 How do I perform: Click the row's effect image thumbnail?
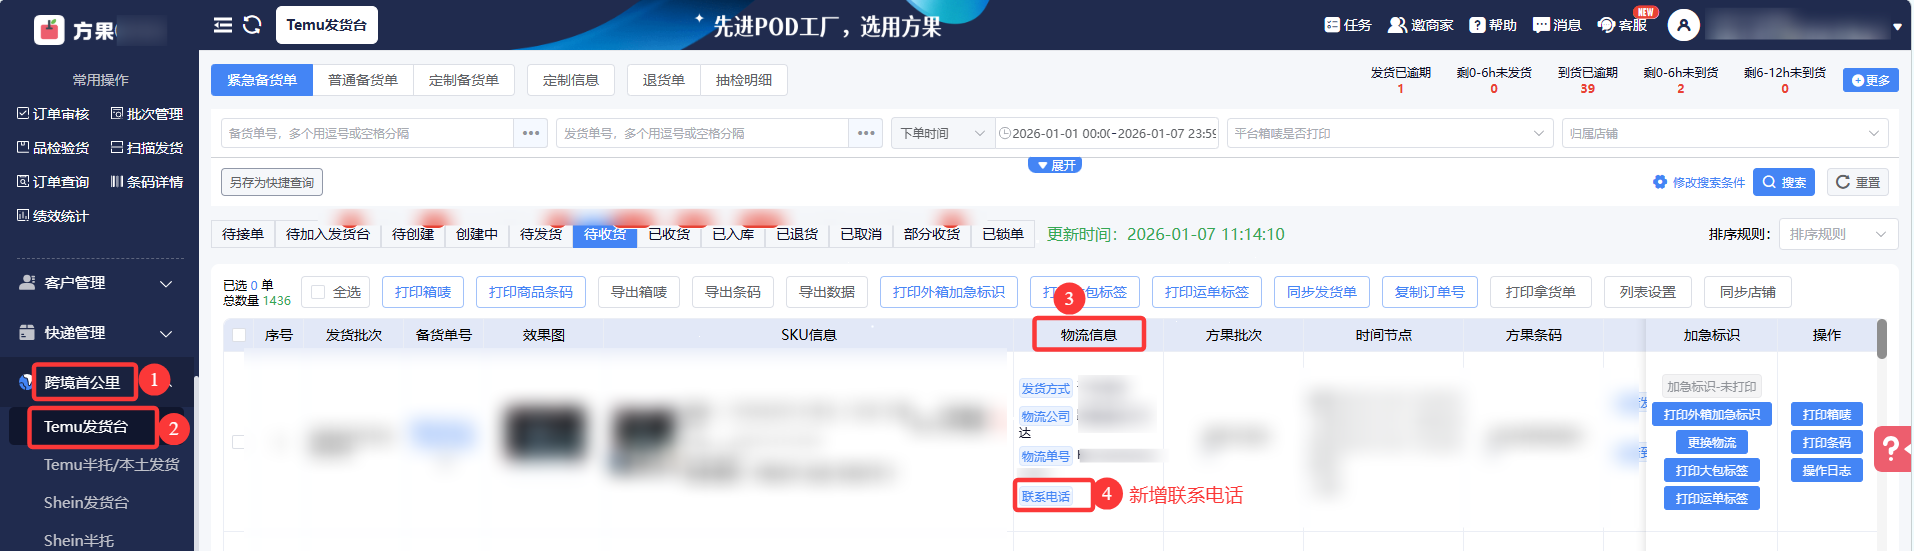click(544, 433)
